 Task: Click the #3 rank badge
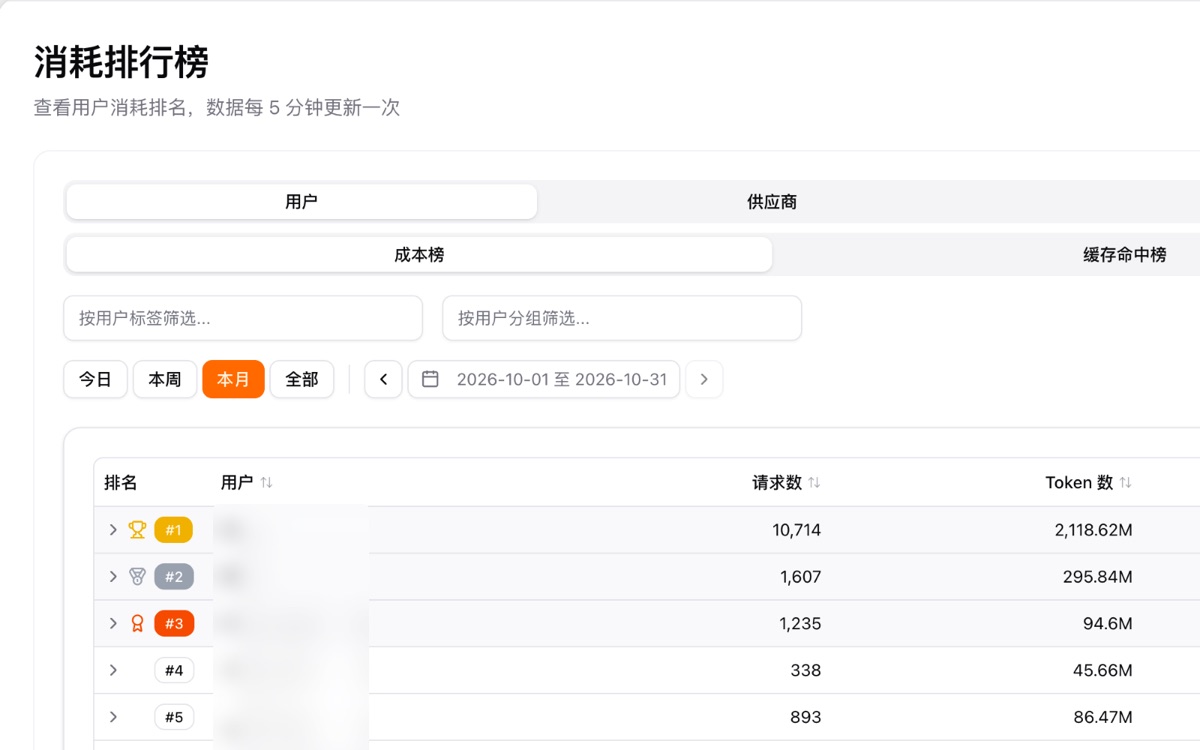pos(174,624)
